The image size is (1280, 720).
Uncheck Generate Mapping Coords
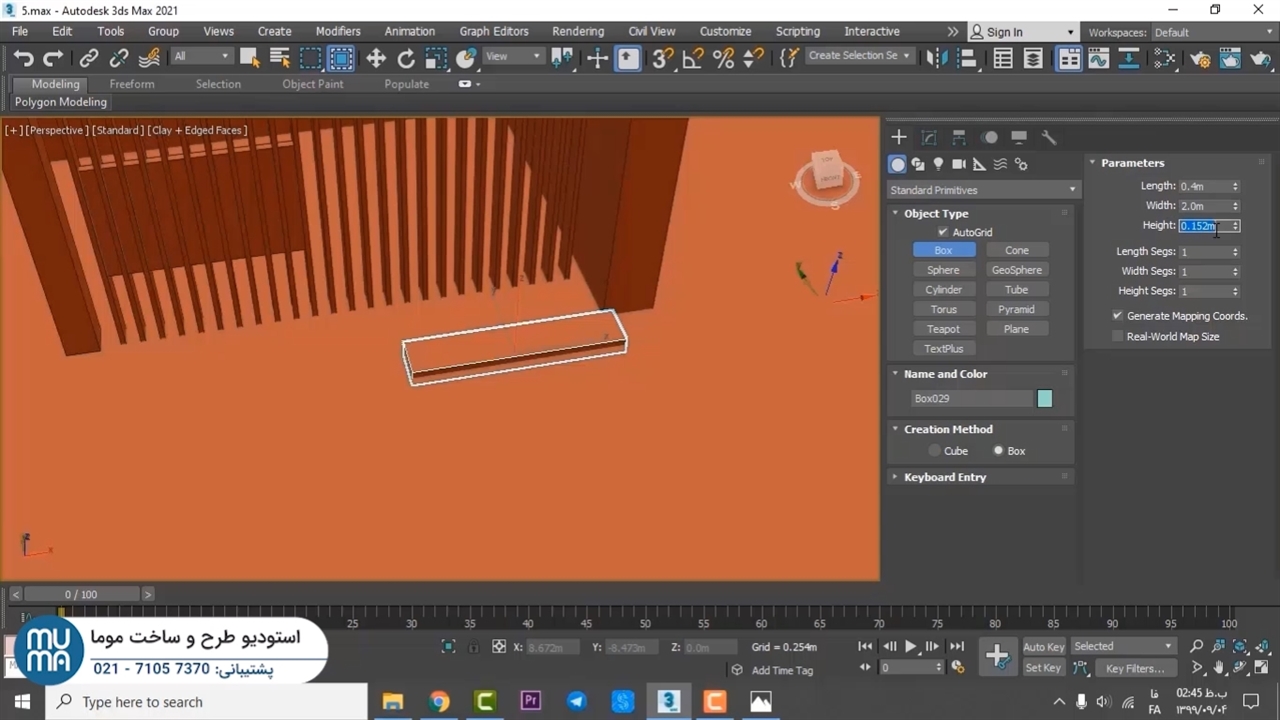tap(1117, 316)
